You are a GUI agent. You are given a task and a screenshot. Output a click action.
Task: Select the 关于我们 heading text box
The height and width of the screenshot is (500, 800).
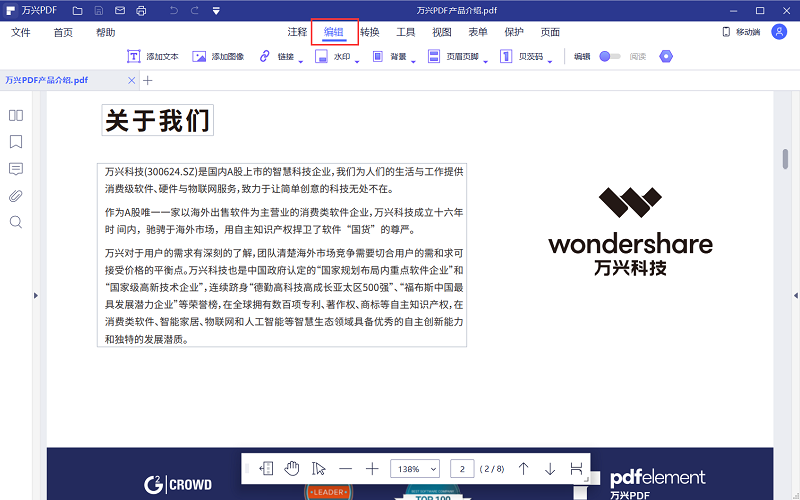tap(158, 120)
